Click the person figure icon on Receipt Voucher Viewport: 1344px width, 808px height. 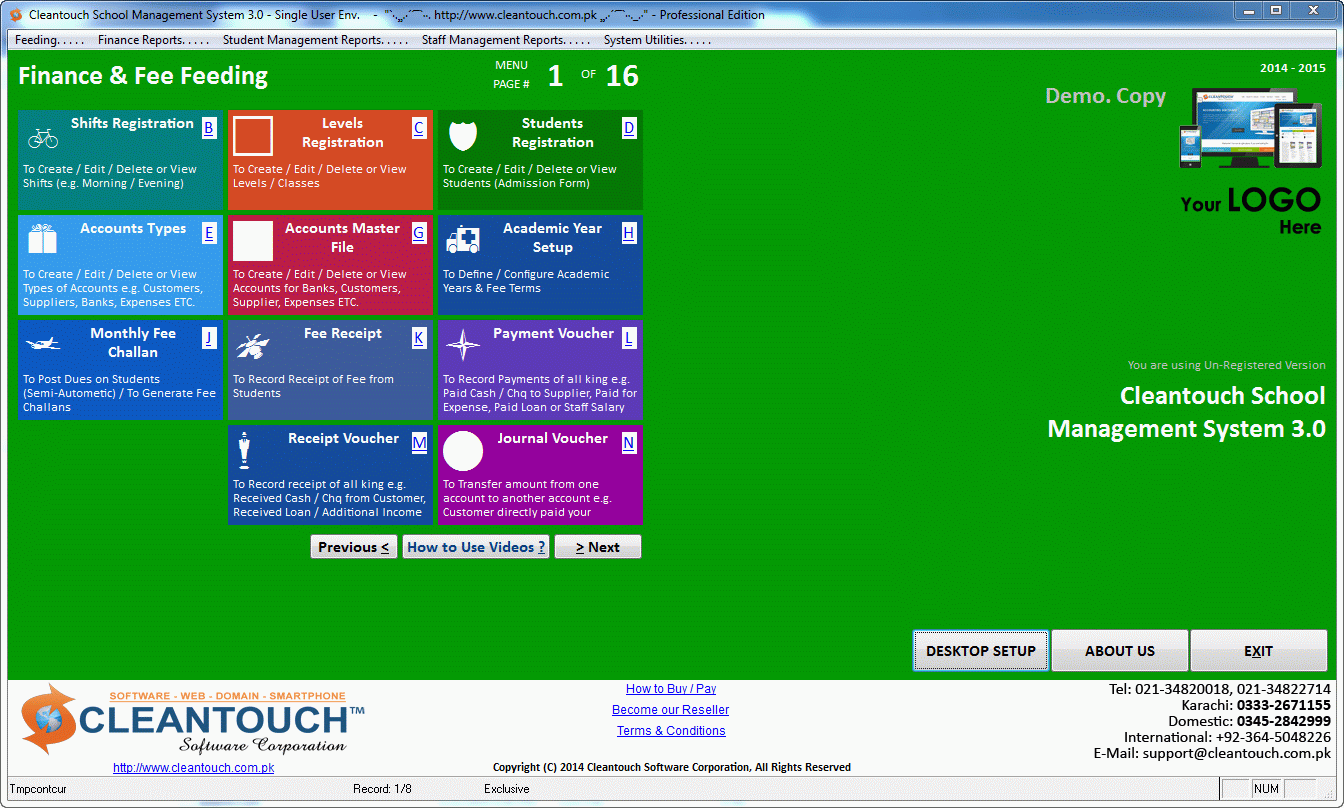(243, 450)
